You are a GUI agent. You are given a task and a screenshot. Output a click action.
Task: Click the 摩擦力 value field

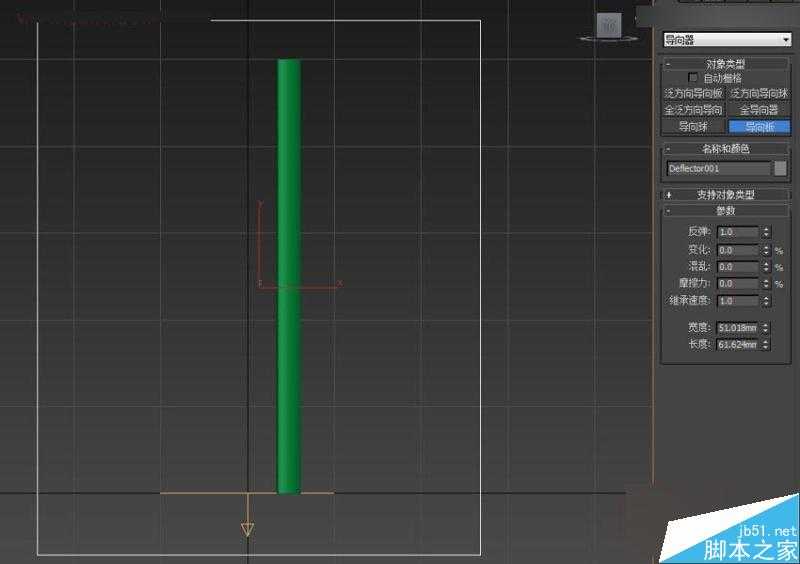(738, 283)
